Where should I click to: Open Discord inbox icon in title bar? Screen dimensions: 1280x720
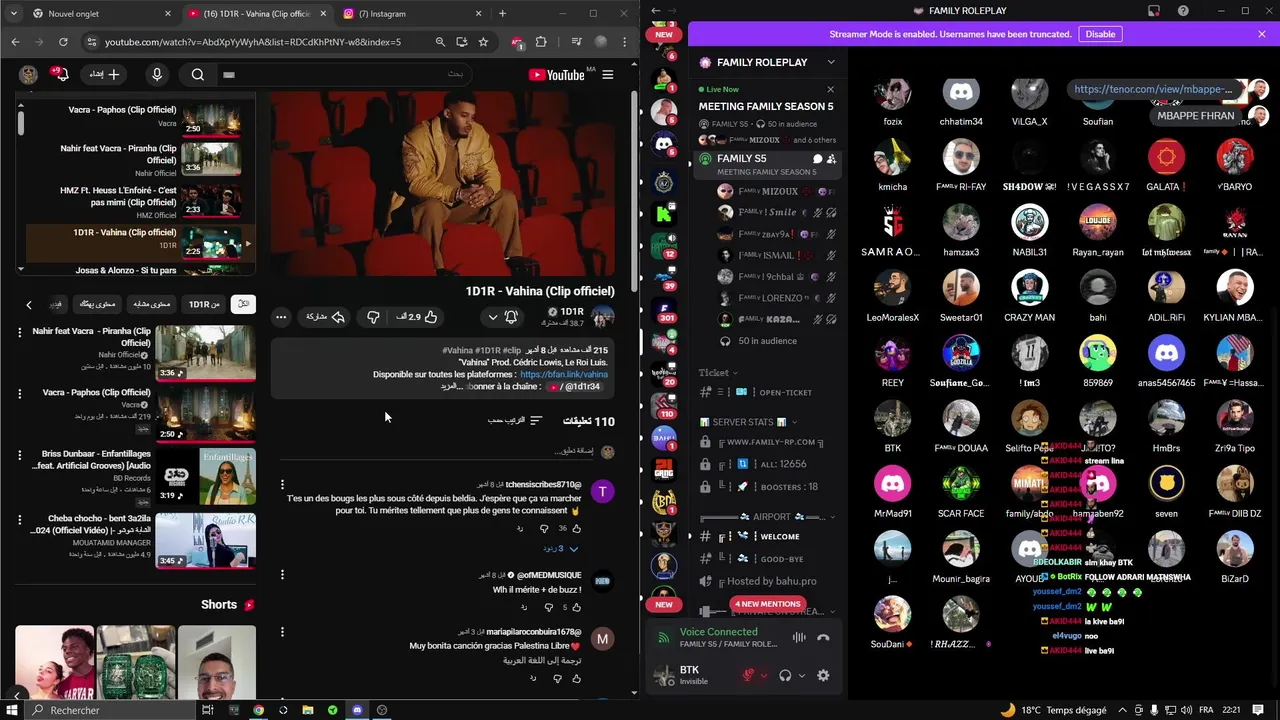pos(1153,11)
